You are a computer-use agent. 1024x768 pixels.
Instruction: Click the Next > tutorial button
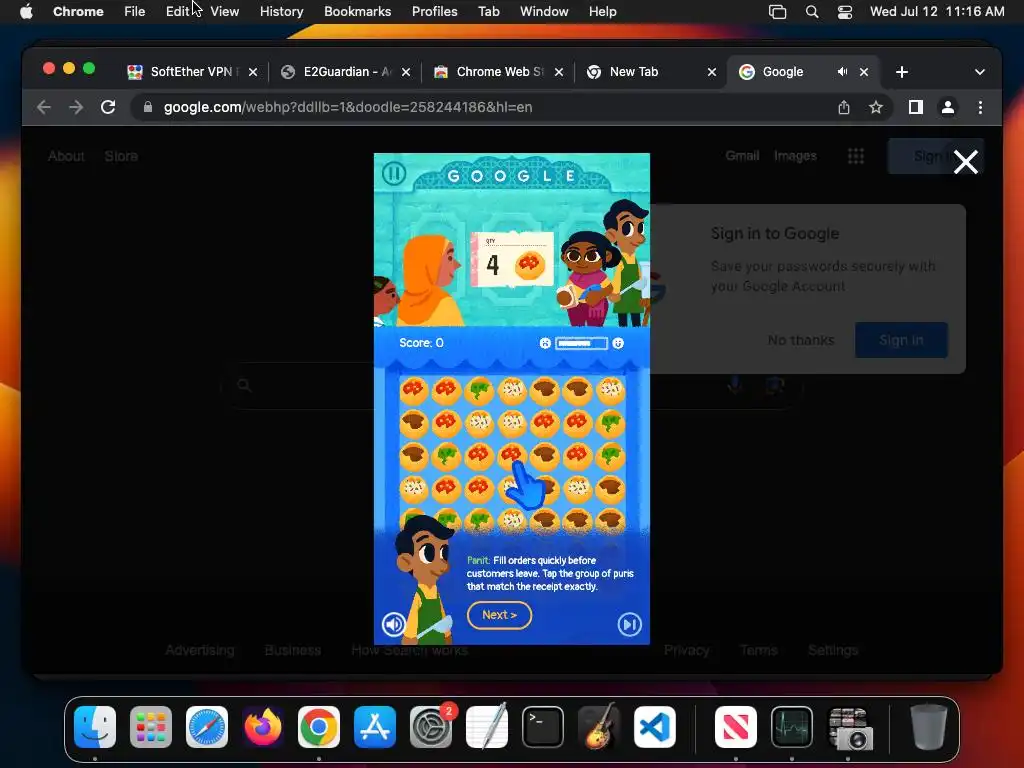(x=500, y=615)
